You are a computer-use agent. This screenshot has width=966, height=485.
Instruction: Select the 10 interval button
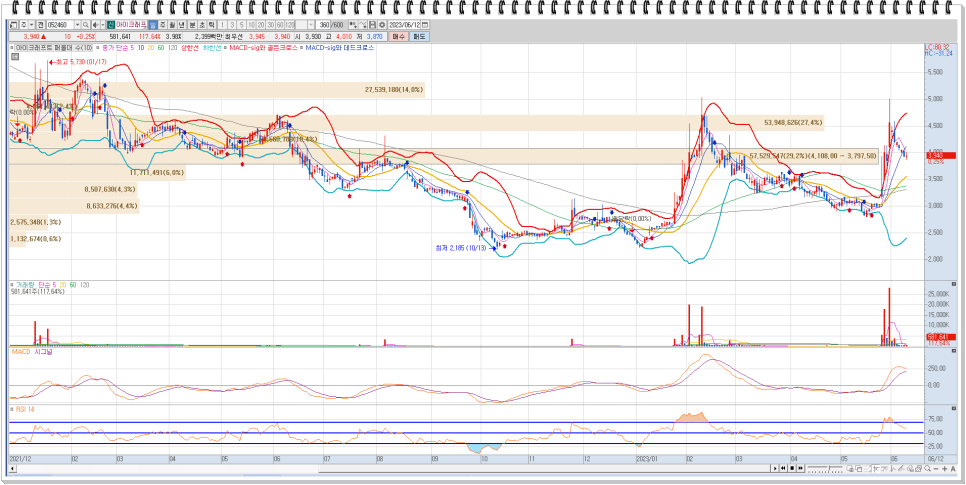point(251,25)
